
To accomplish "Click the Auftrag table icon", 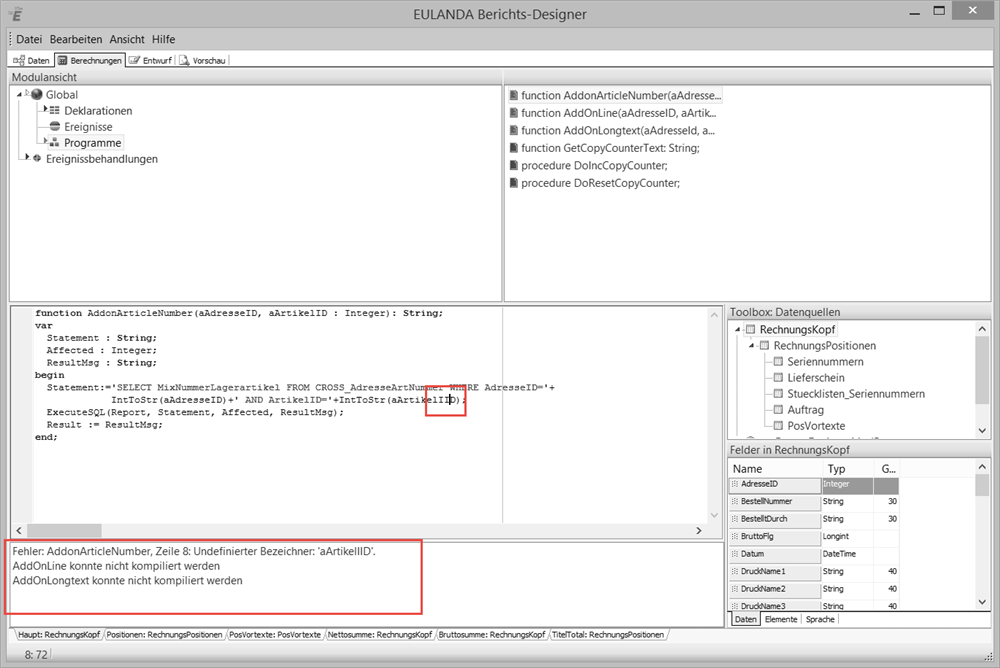I will (x=778, y=409).
